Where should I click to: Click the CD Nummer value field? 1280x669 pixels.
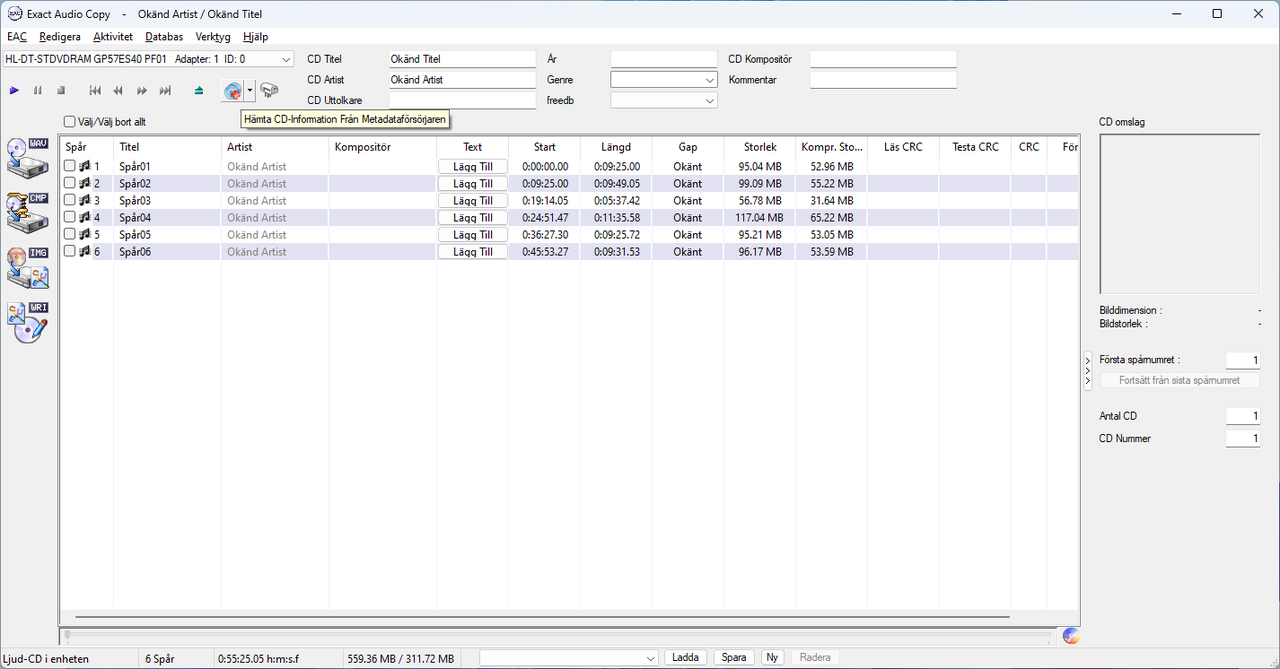pyautogui.click(x=1243, y=439)
